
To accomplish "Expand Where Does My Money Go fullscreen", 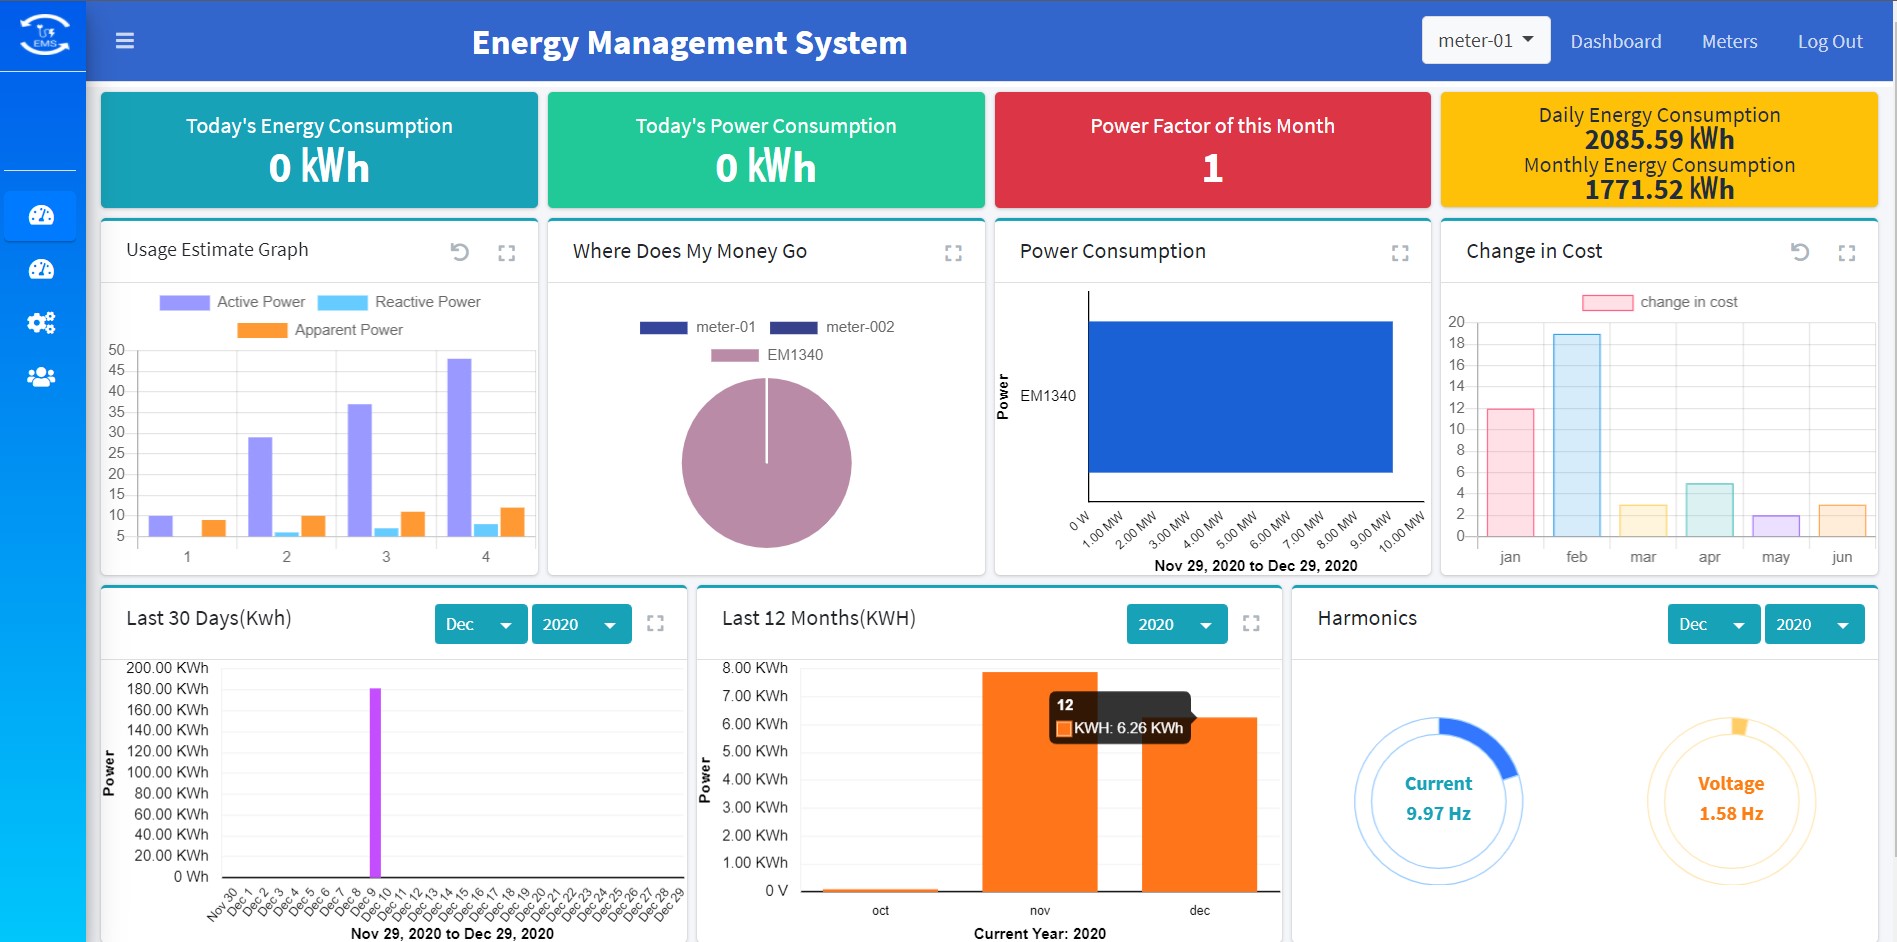I will pyautogui.click(x=953, y=253).
